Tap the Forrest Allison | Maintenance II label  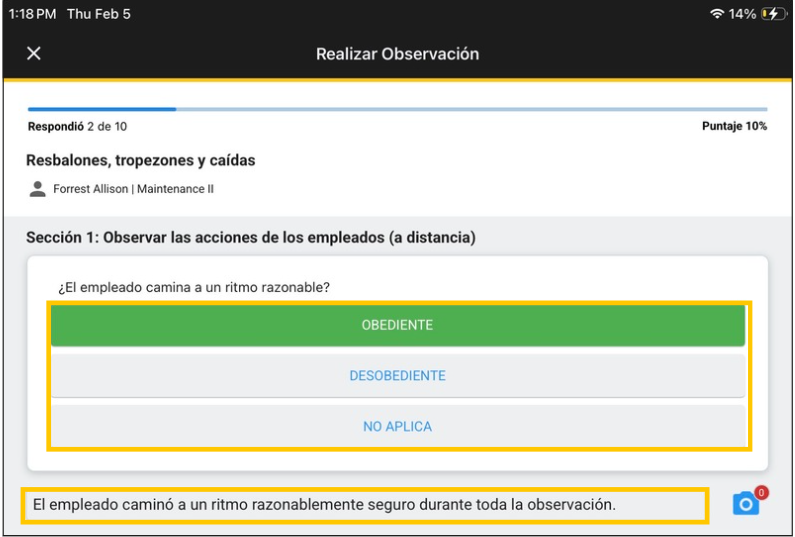133,188
